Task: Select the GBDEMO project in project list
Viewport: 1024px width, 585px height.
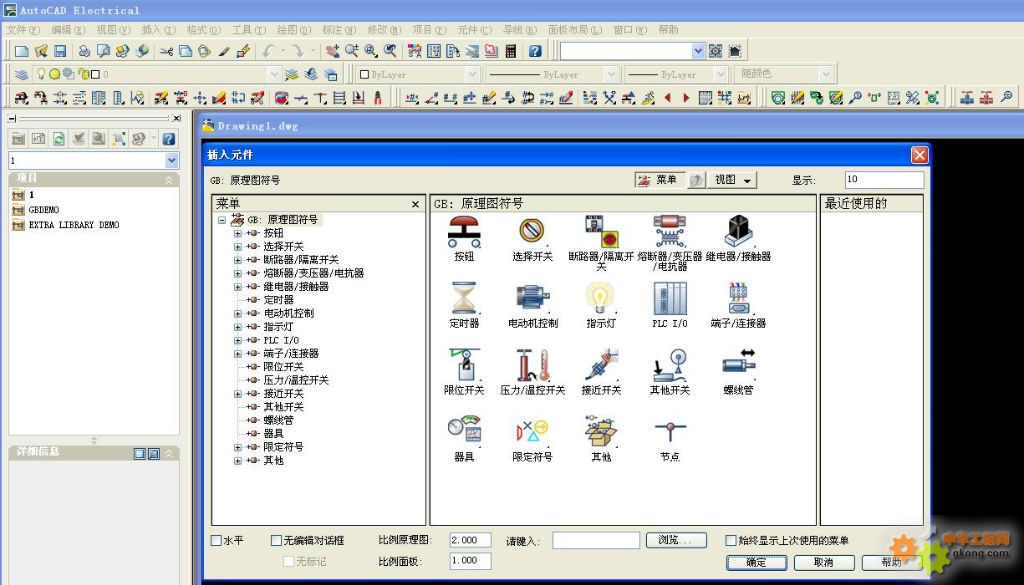Action: click(43, 210)
